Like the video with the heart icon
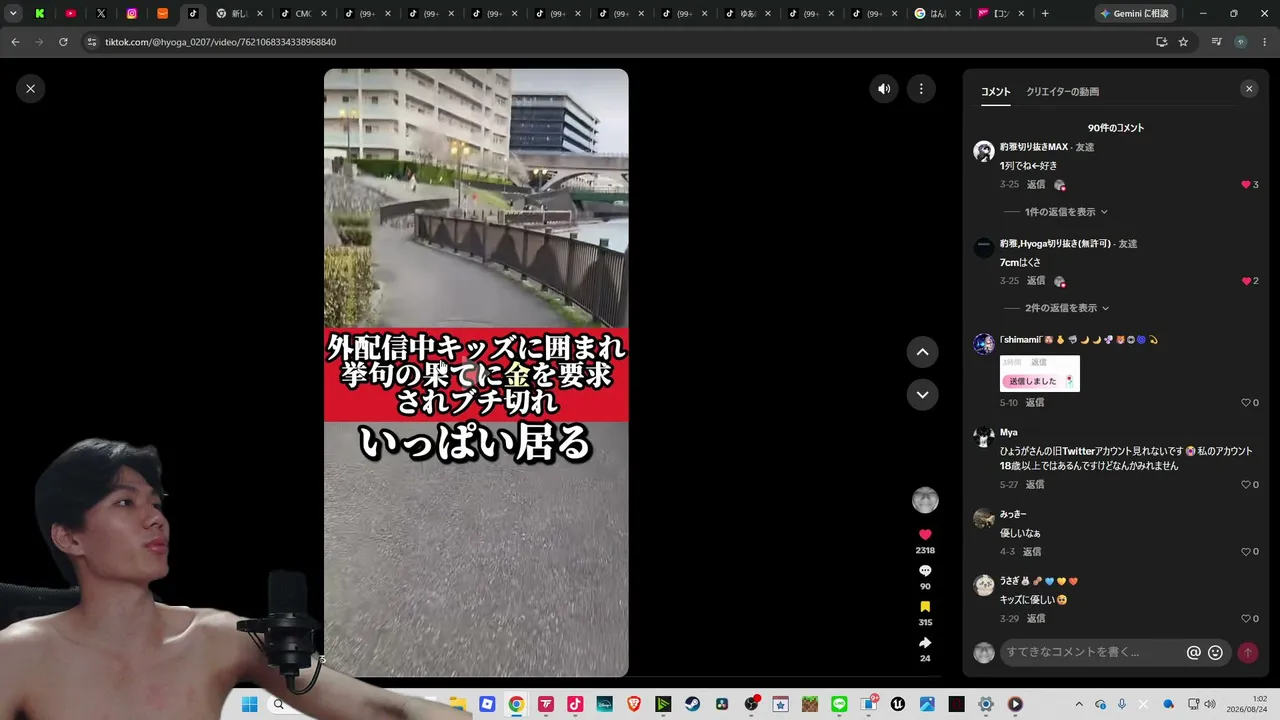 pyautogui.click(x=925, y=535)
